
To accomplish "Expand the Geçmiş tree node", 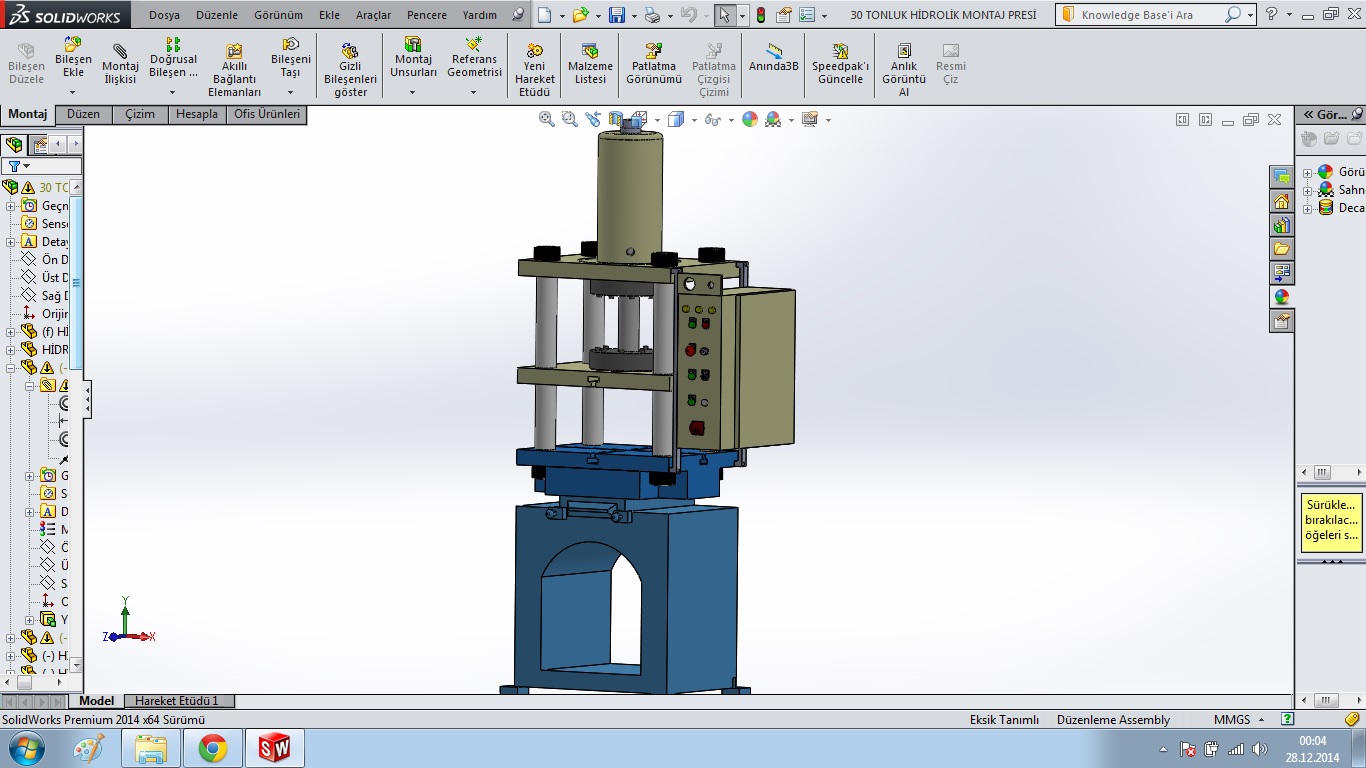I will [11, 206].
